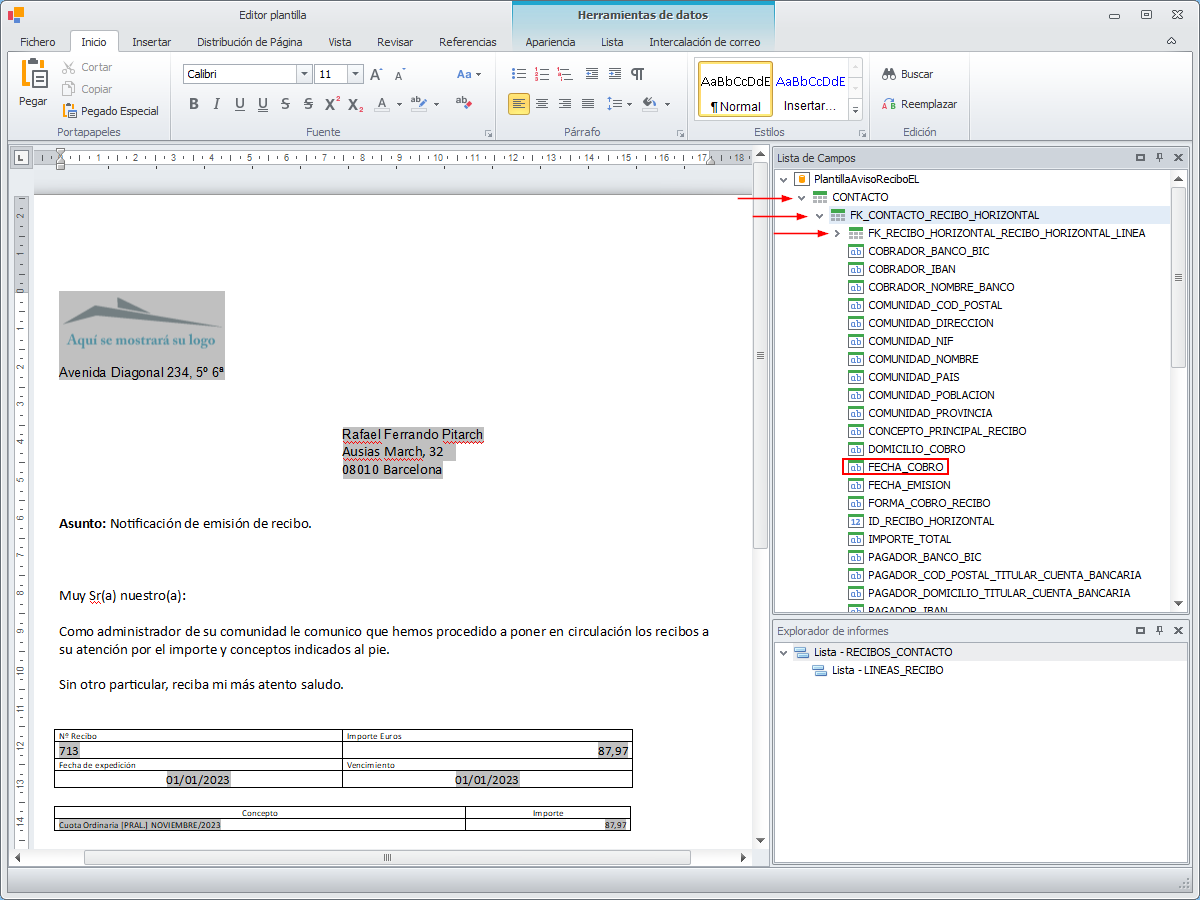The image size is (1200, 900).
Task: Switch to the Insertar ribbon tab
Action: click(x=151, y=42)
